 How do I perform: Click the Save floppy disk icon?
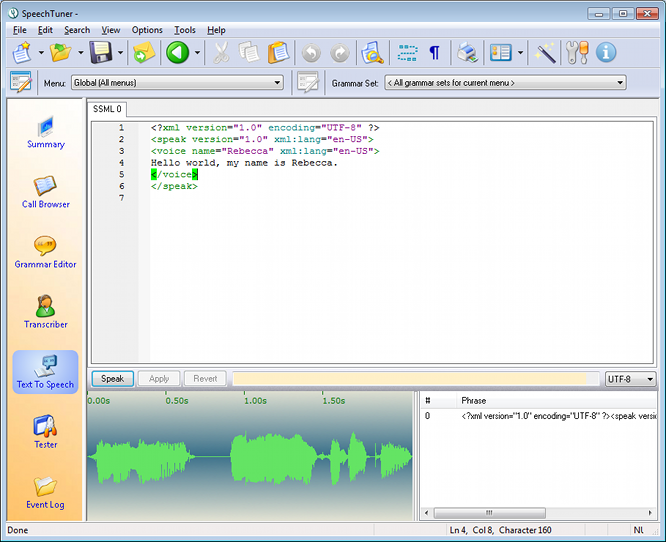click(100, 53)
